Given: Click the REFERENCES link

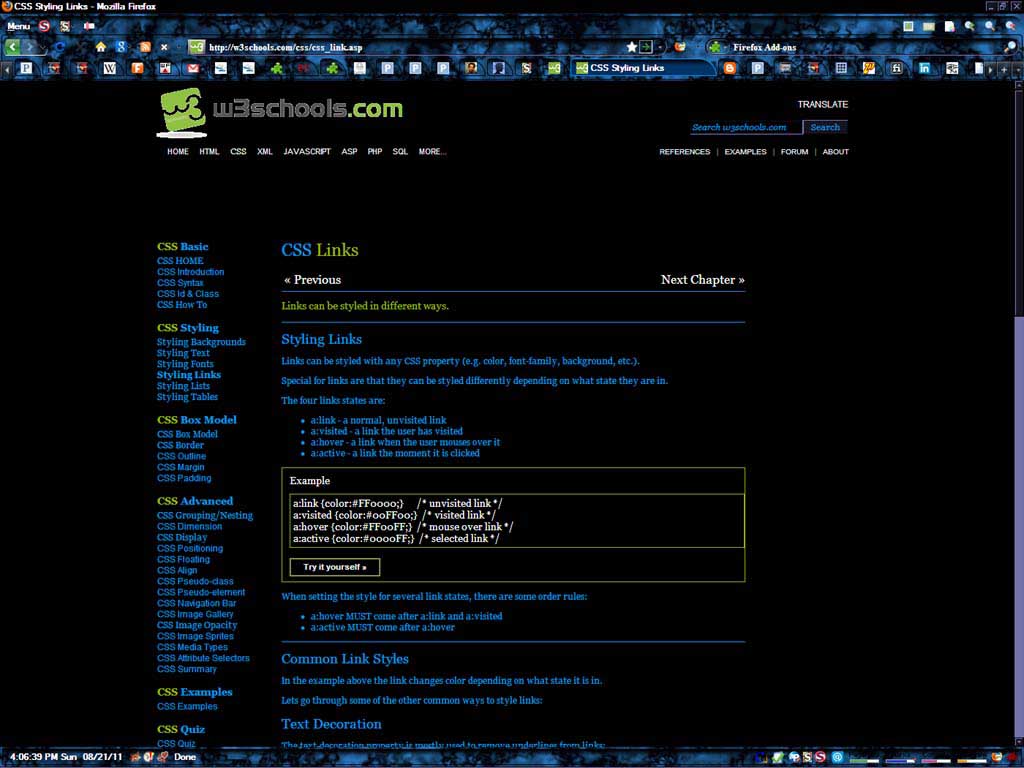Looking at the screenshot, I should [x=684, y=152].
